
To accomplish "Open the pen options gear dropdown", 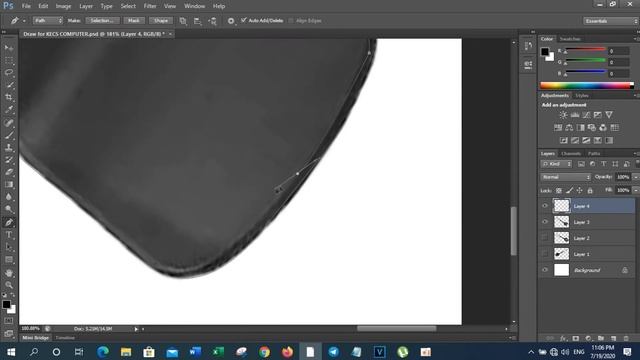I will [231, 21].
